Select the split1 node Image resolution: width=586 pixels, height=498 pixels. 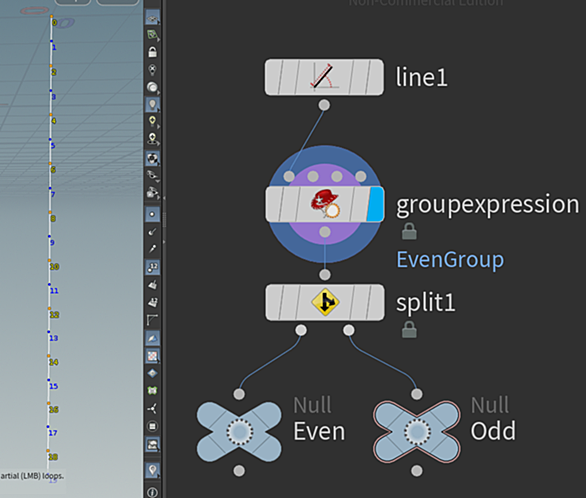325,302
